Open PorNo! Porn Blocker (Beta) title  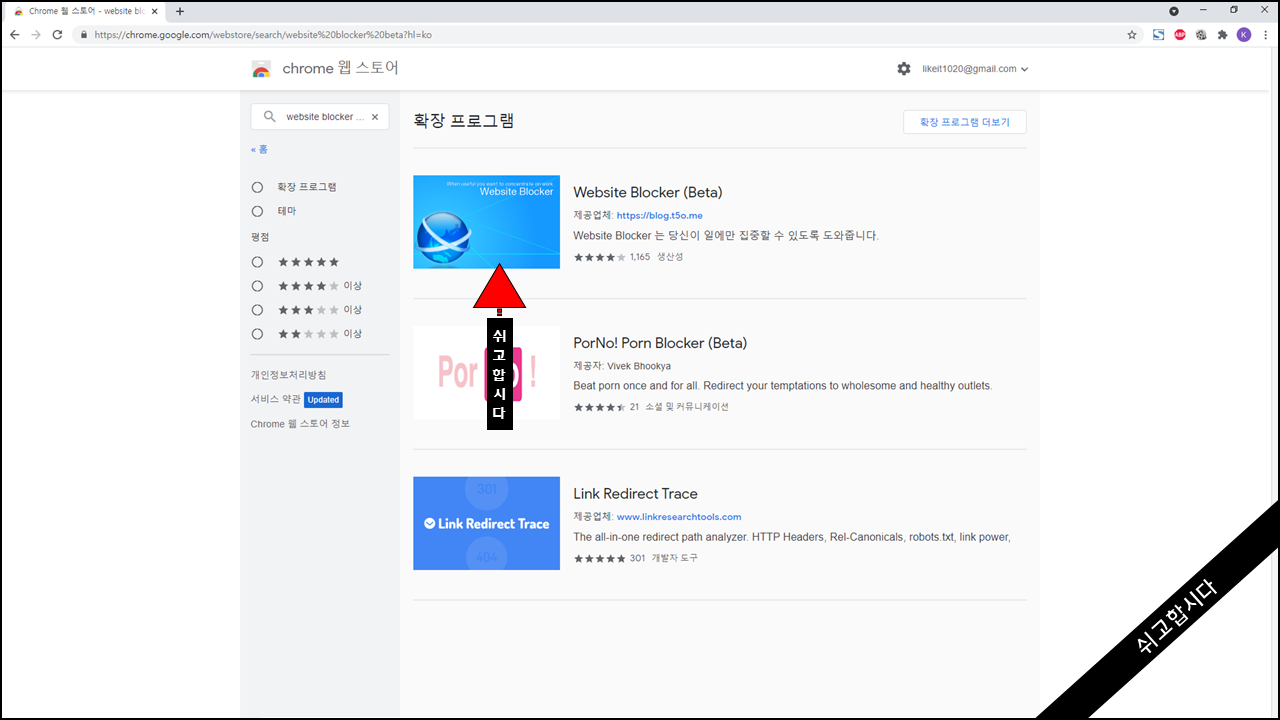[660, 343]
